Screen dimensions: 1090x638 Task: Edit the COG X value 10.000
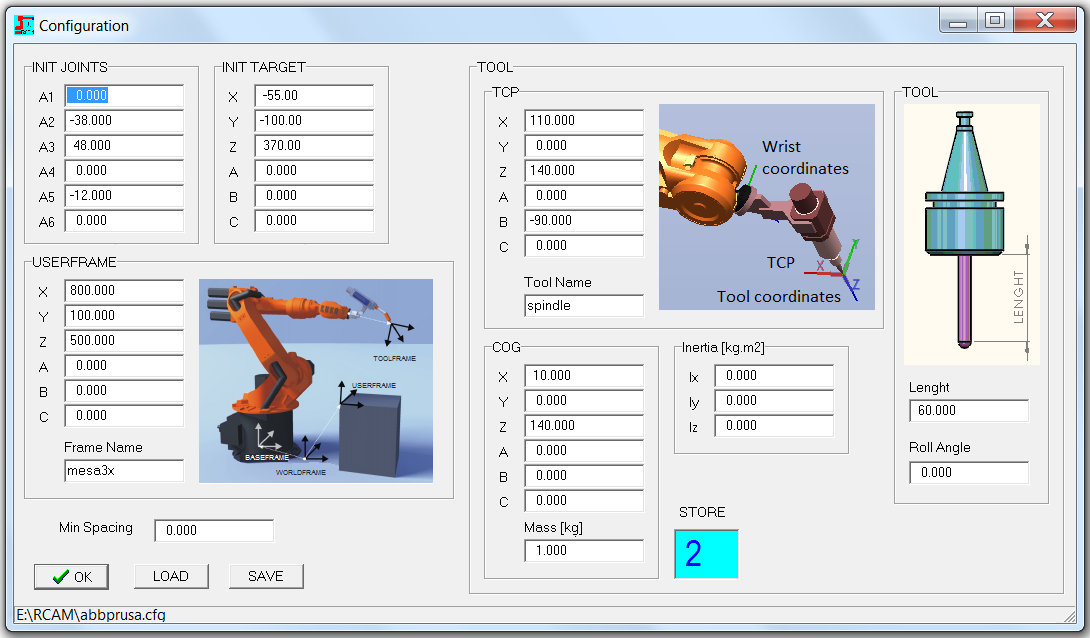pyautogui.click(x=584, y=376)
